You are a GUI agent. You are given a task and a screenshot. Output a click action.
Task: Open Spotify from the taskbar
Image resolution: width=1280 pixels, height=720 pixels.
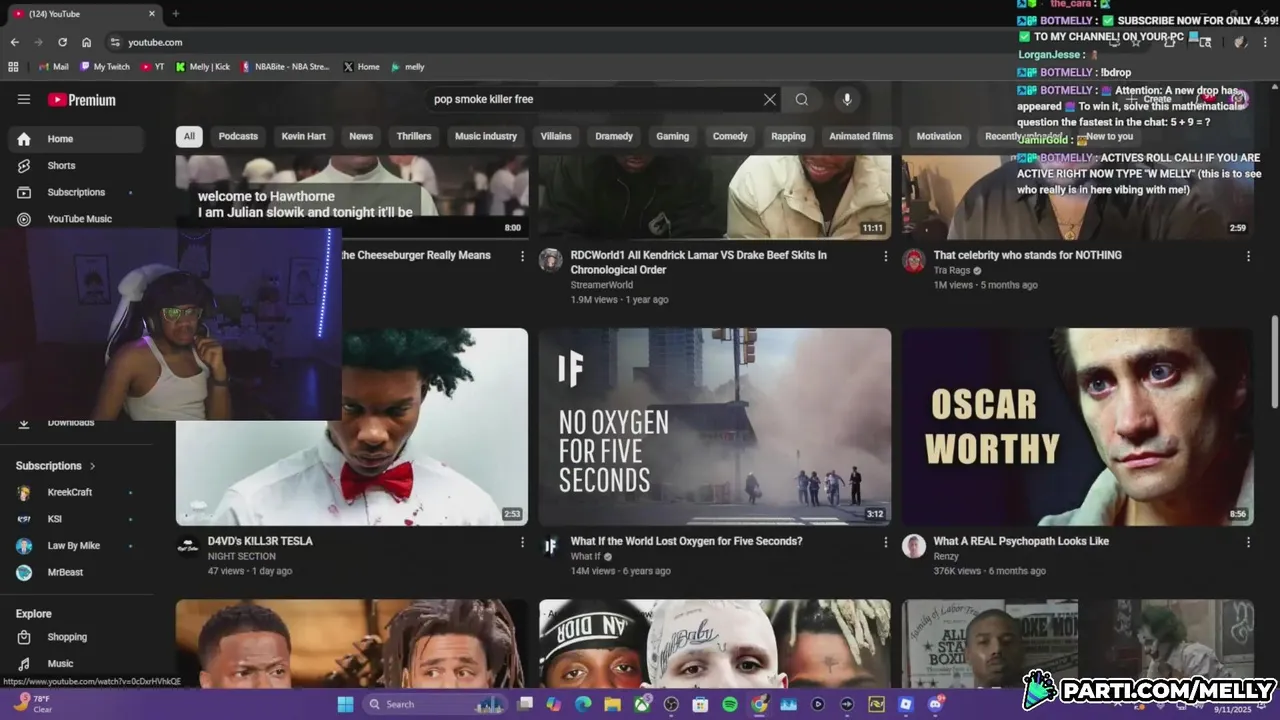(730, 704)
